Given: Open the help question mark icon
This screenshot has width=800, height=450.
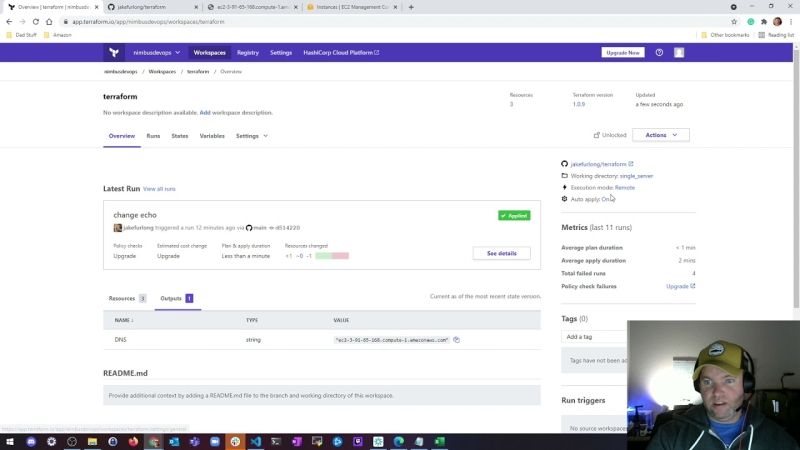Looking at the screenshot, I should (659, 53).
